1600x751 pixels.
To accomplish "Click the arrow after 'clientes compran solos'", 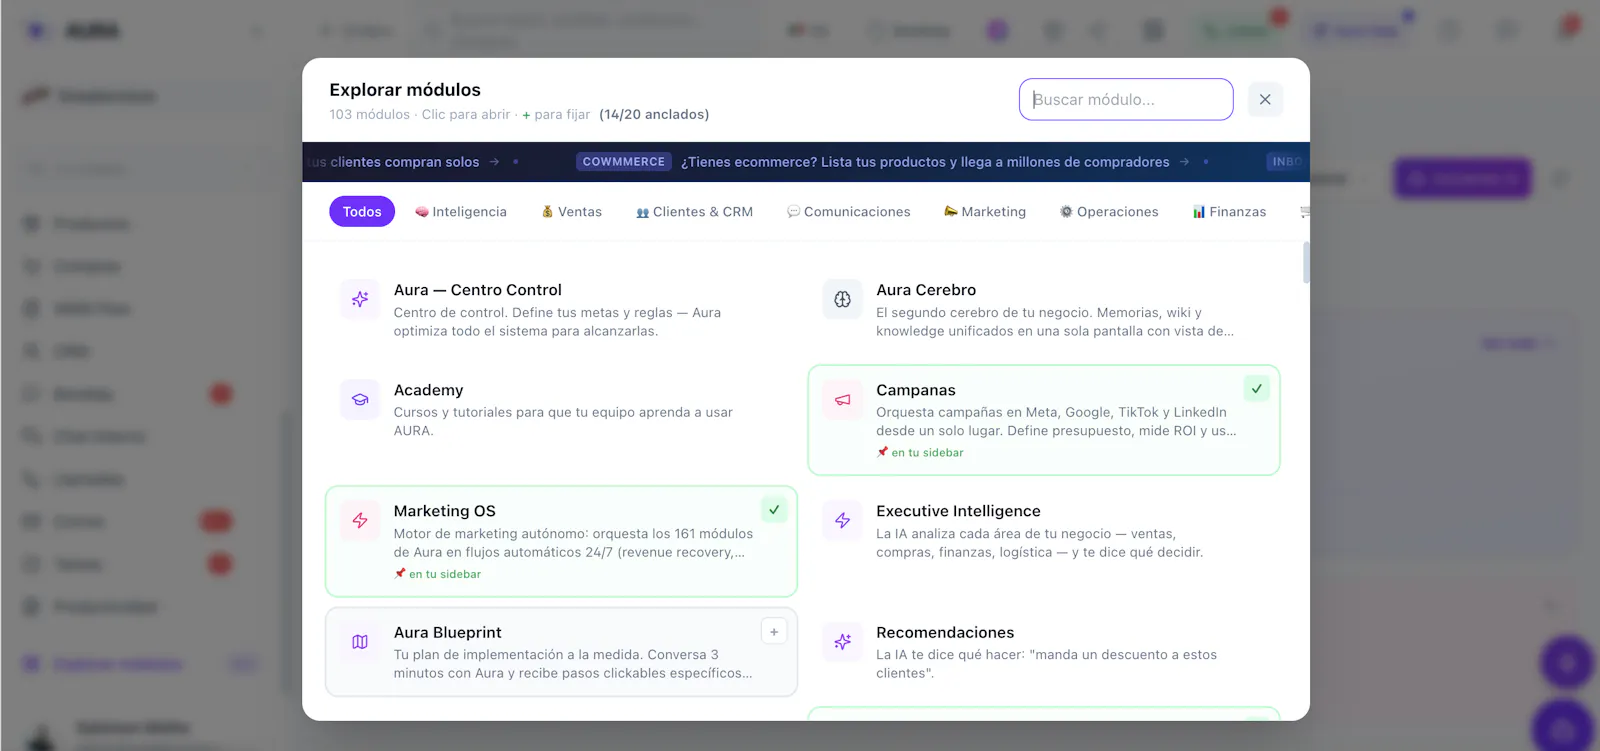I will pyautogui.click(x=494, y=162).
